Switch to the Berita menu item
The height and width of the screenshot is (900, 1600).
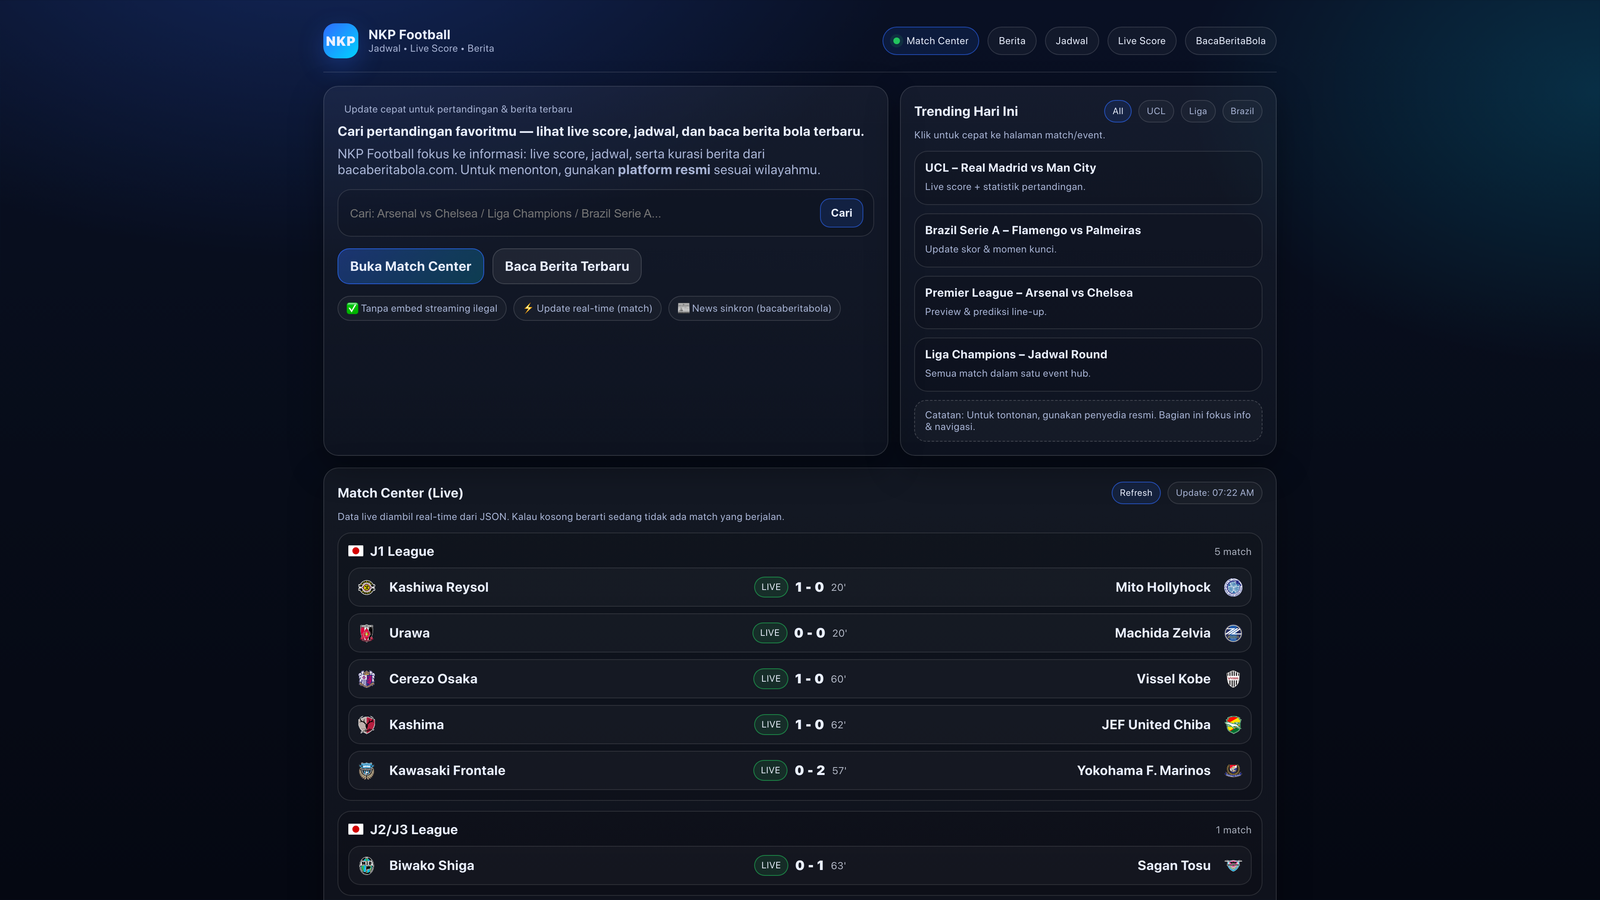[1011, 40]
